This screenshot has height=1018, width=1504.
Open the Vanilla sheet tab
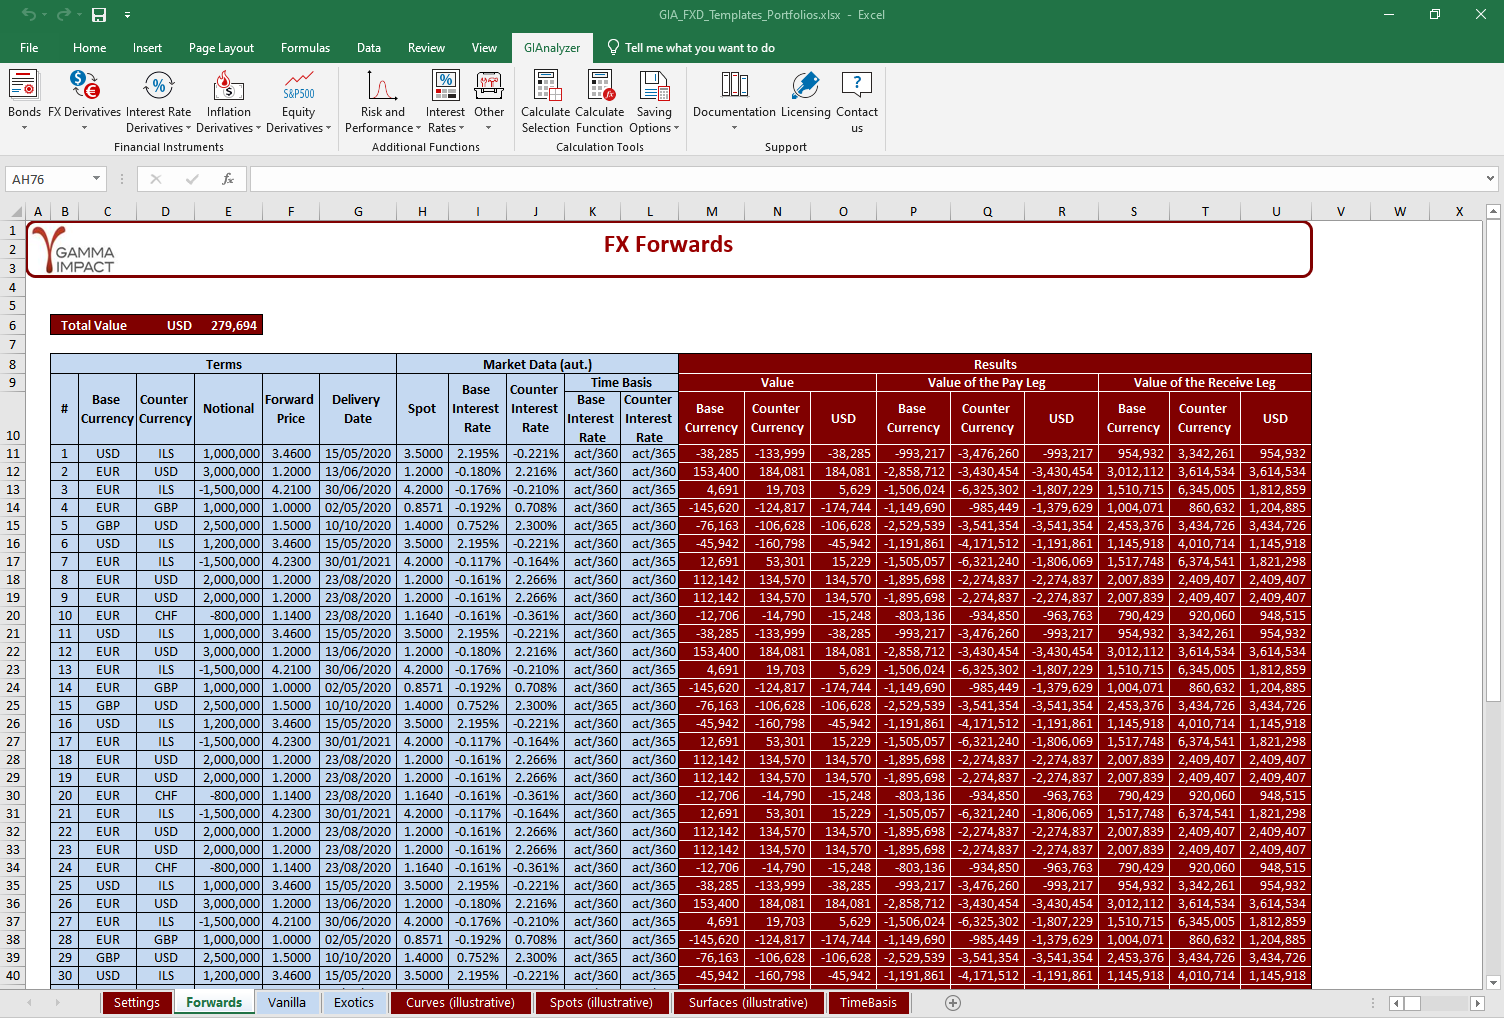pos(287,1003)
